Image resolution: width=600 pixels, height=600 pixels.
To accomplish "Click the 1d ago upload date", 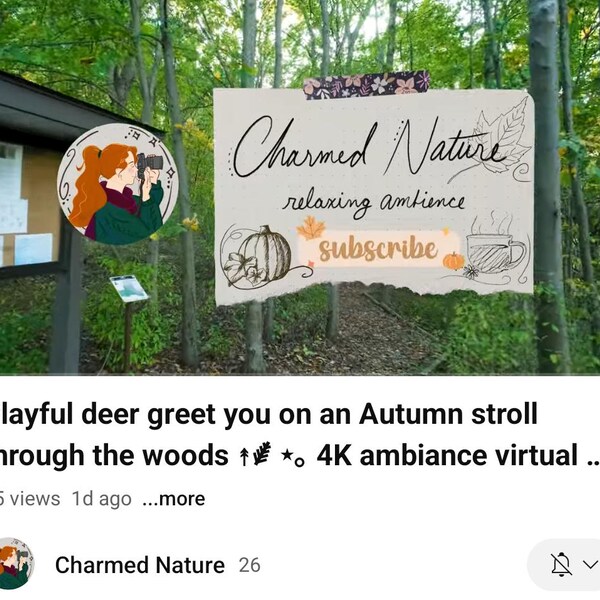I will (x=102, y=499).
